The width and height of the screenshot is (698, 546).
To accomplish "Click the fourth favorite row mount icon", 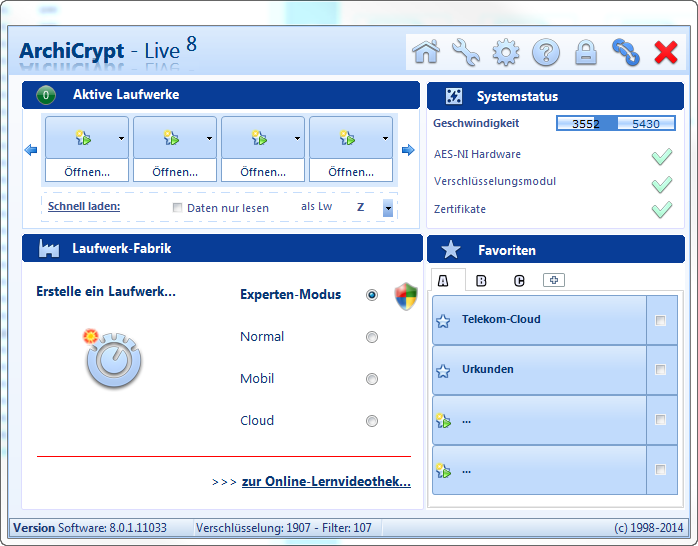I will pyautogui.click(x=443, y=470).
